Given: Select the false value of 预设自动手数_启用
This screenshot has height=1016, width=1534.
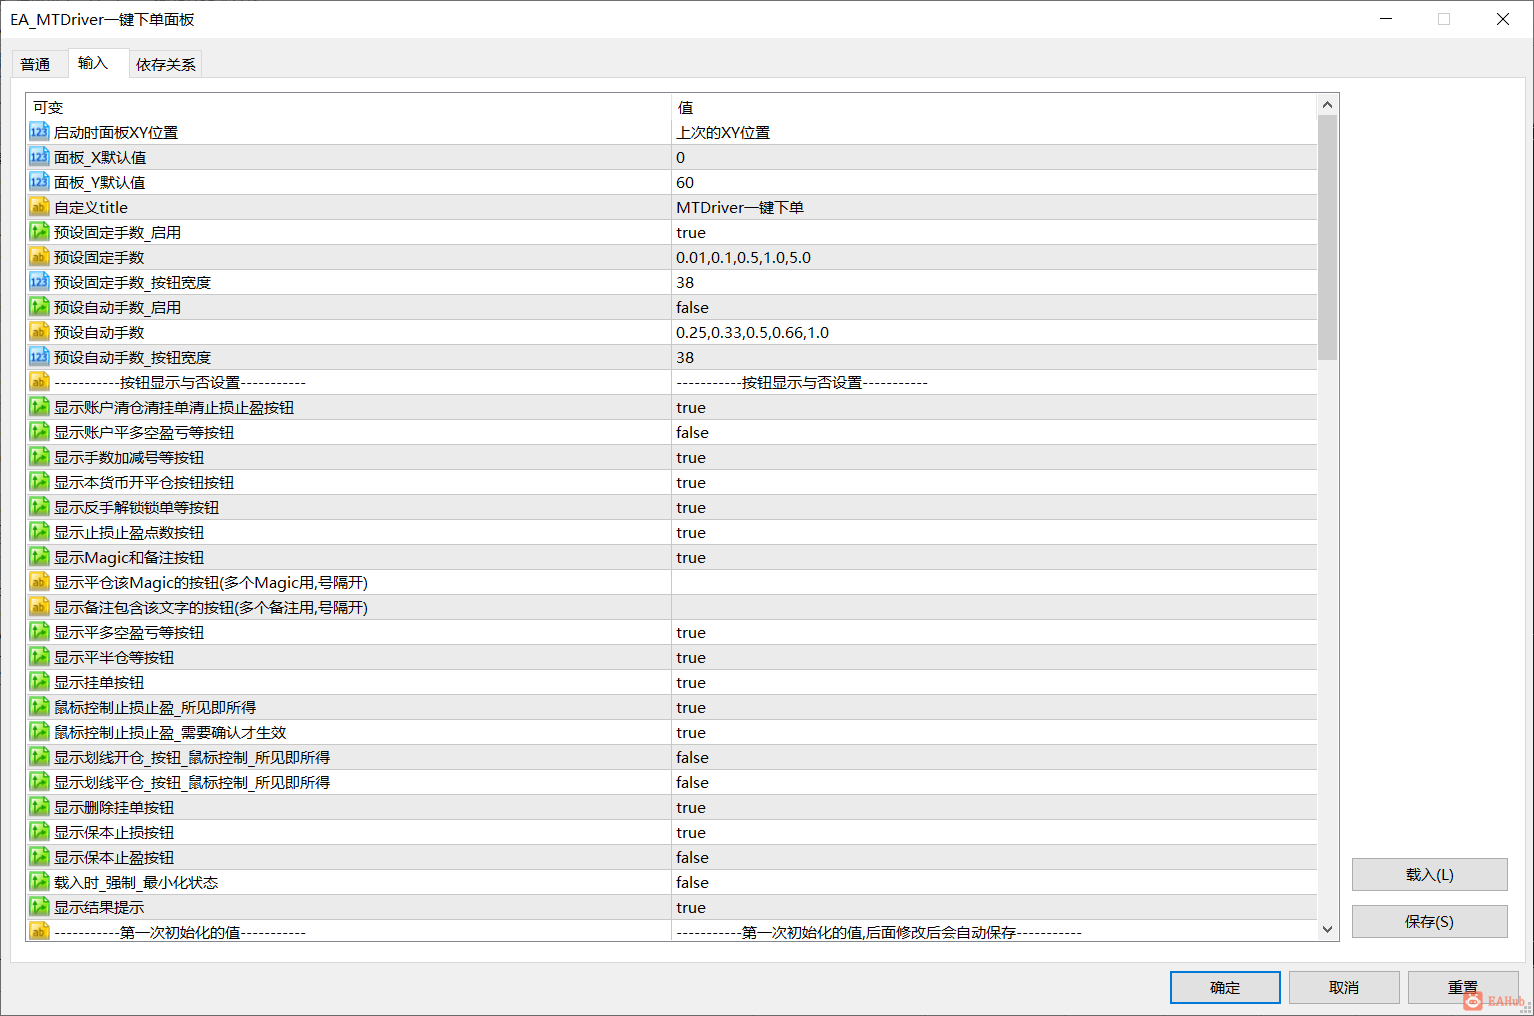Looking at the screenshot, I should [x=692, y=307].
